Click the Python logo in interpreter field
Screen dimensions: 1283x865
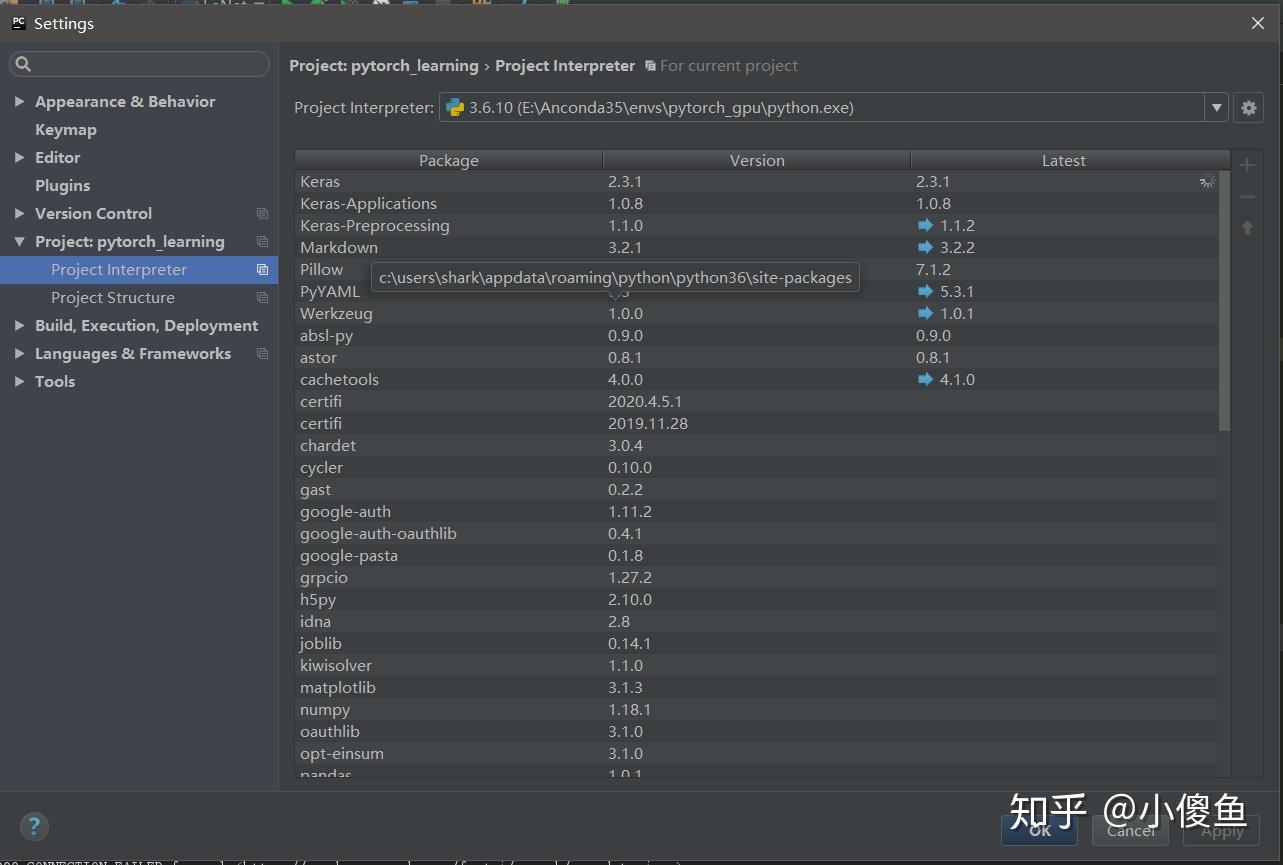pyautogui.click(x=455, y=108)
